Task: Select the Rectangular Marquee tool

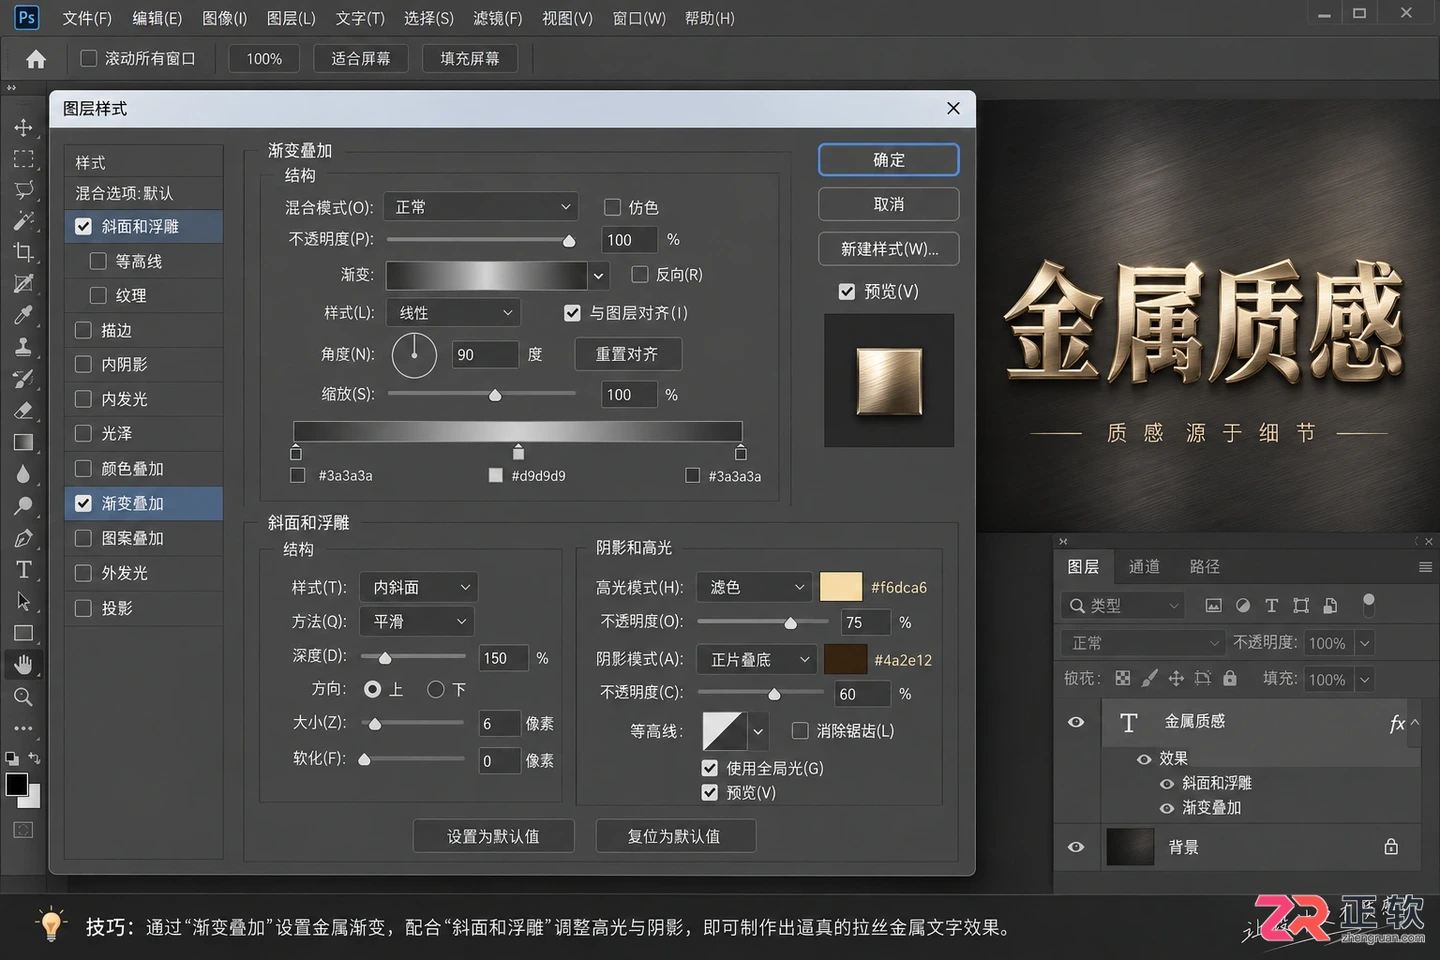Action: (24, 159)
